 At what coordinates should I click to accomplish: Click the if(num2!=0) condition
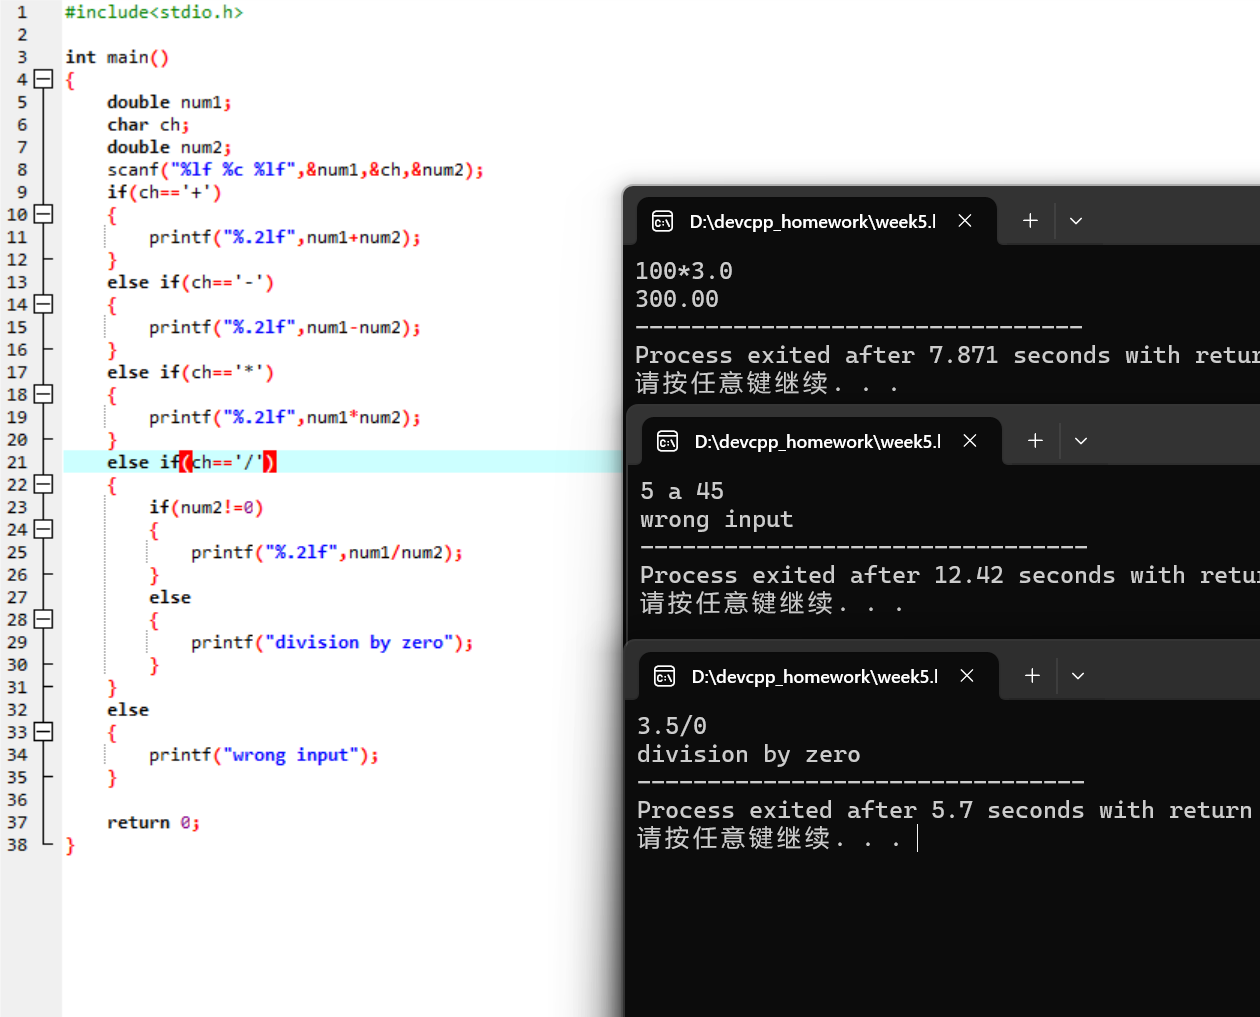[x=206, y=507]
